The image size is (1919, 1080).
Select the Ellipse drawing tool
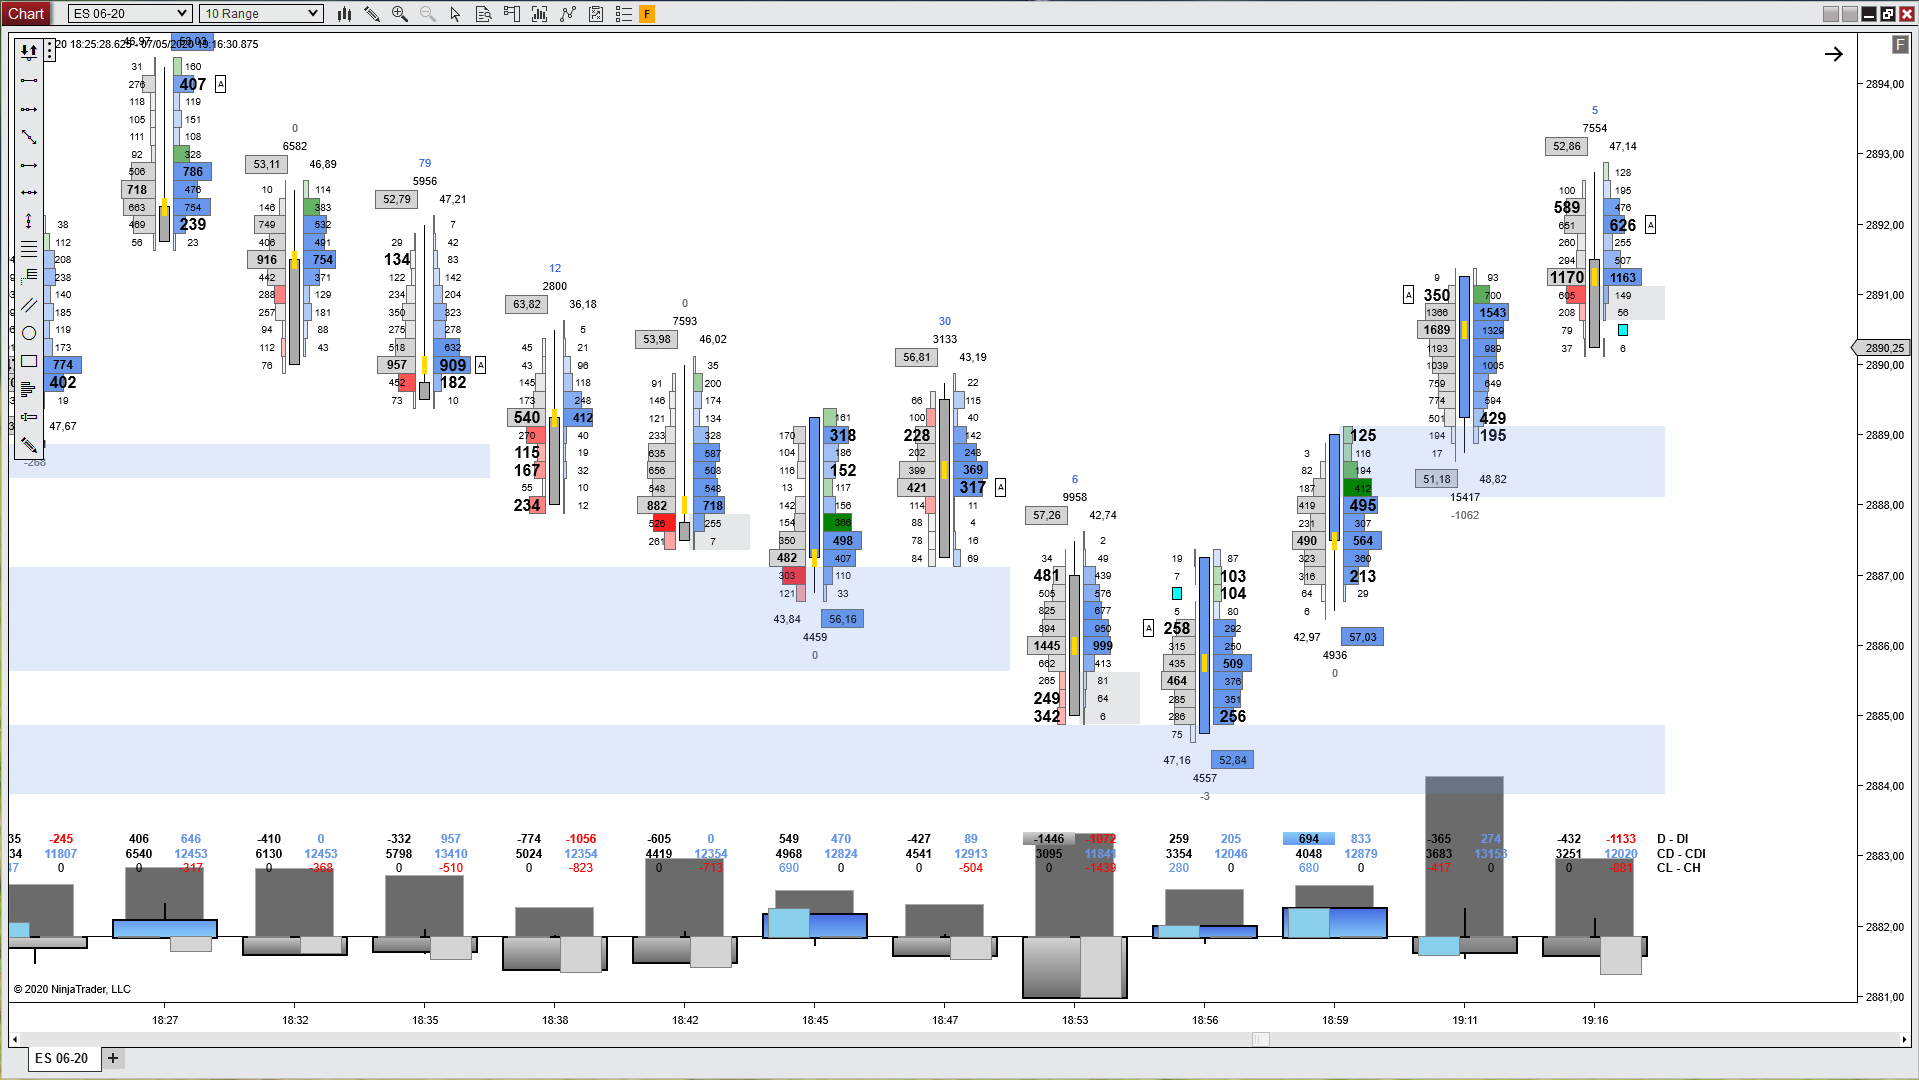coord(29,333)
